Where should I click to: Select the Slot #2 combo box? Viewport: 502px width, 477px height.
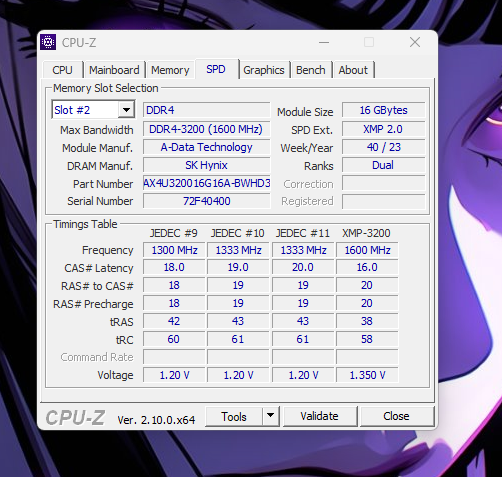[x=93, y=110]
